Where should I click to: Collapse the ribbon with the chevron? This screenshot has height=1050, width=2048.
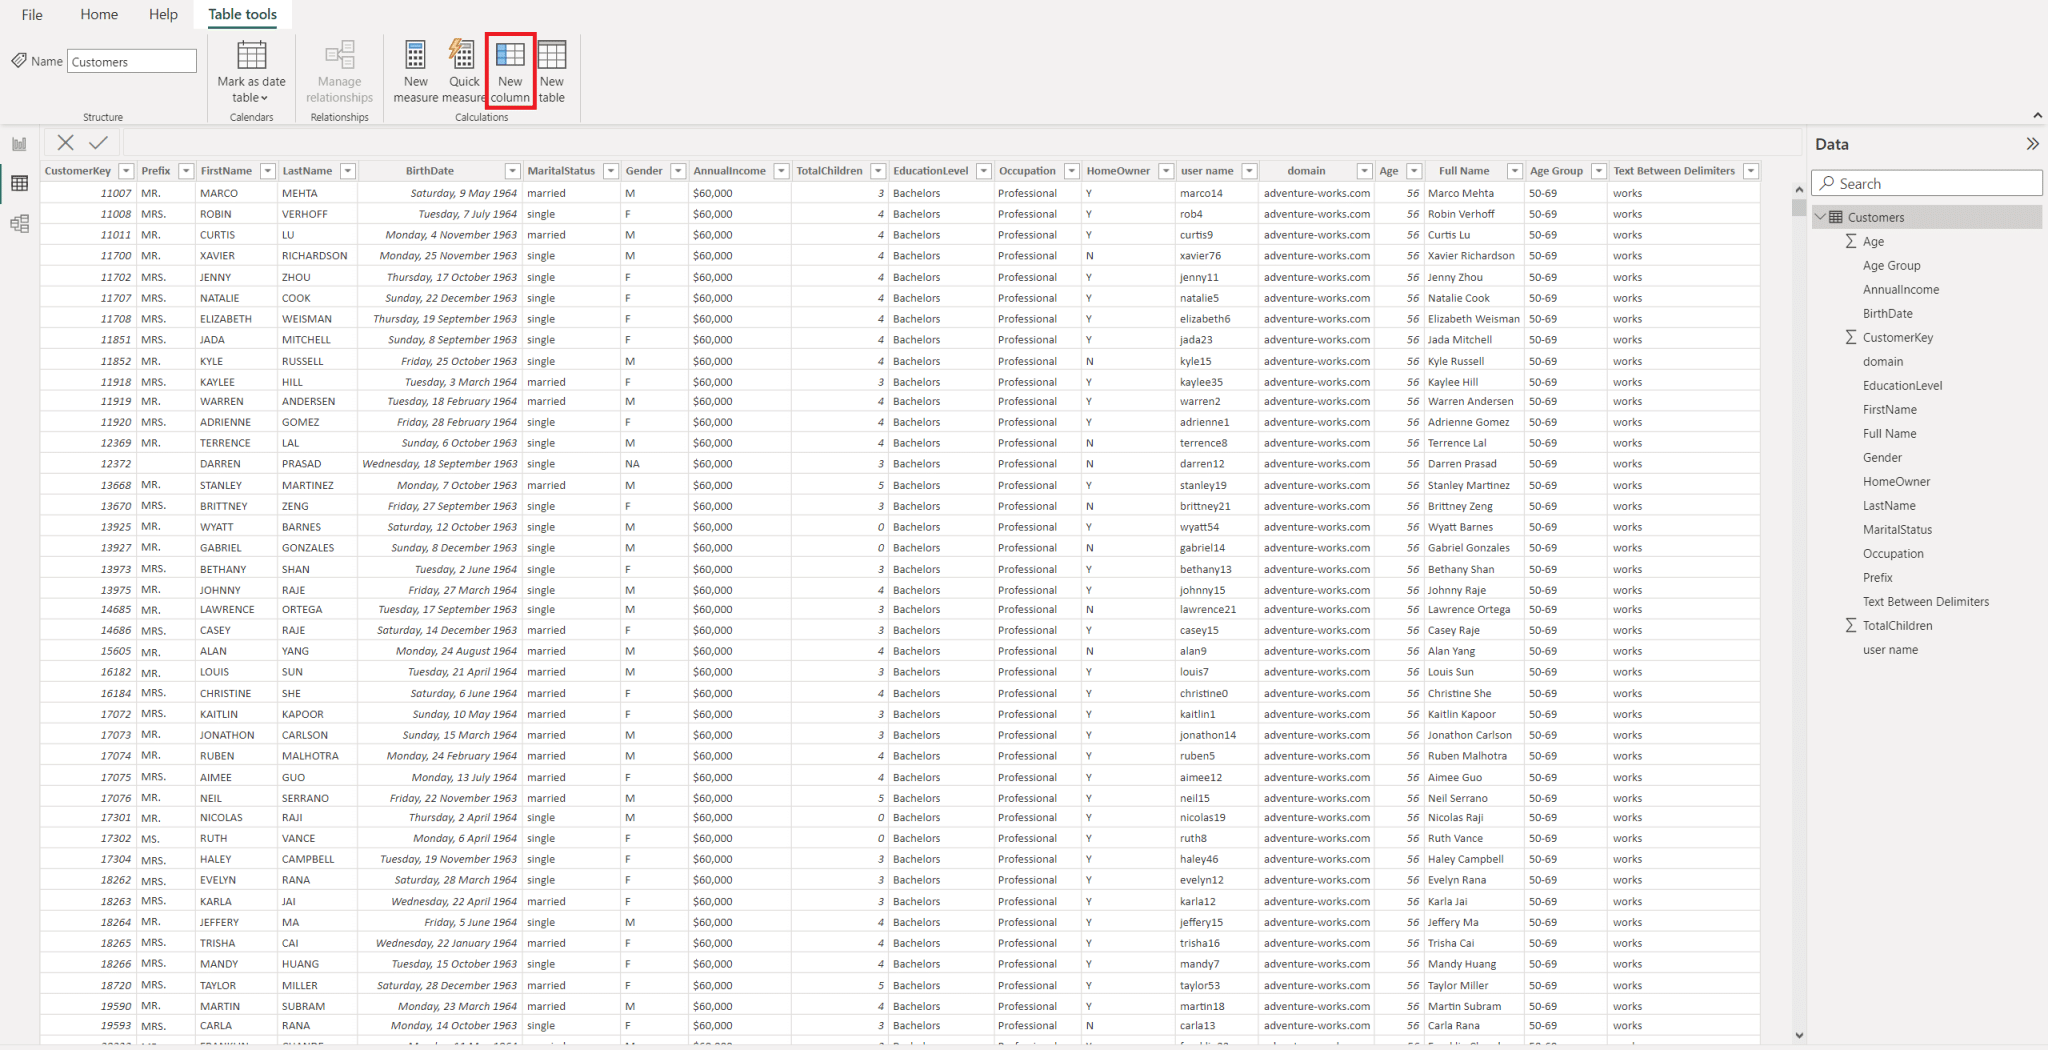[2037, 115]
